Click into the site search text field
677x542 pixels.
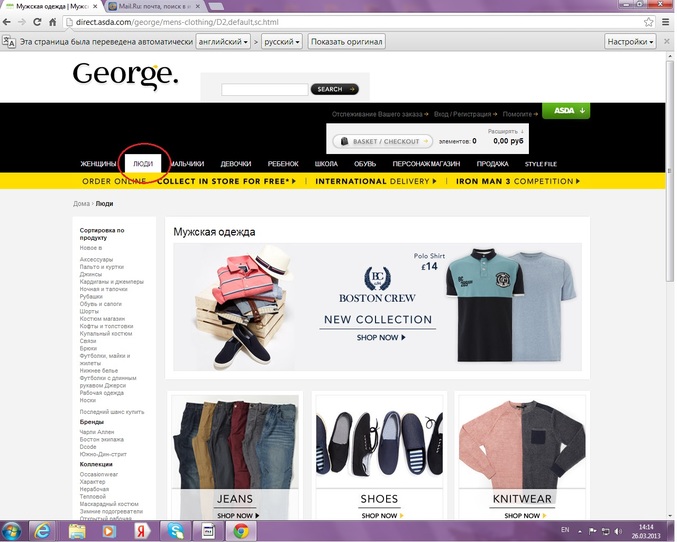point(264,89)
